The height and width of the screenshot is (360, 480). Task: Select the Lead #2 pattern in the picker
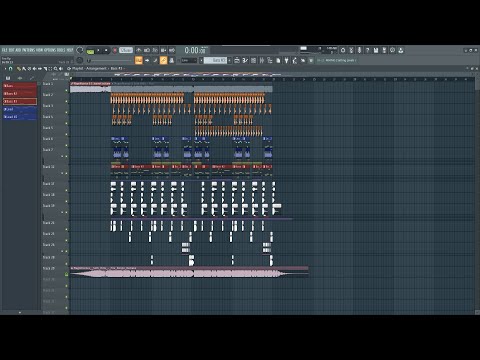[x=20, y=117]
